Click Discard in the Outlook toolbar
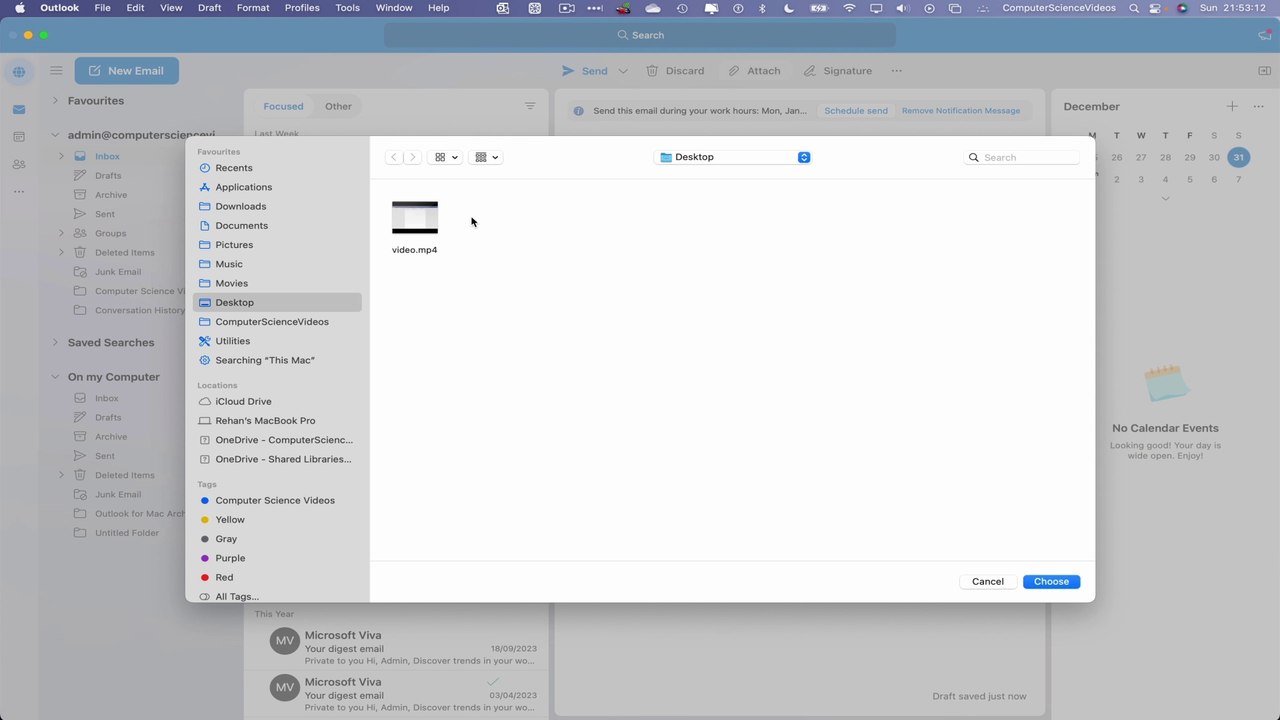This screenshot has height=720, width=1280. coord(675,71)
